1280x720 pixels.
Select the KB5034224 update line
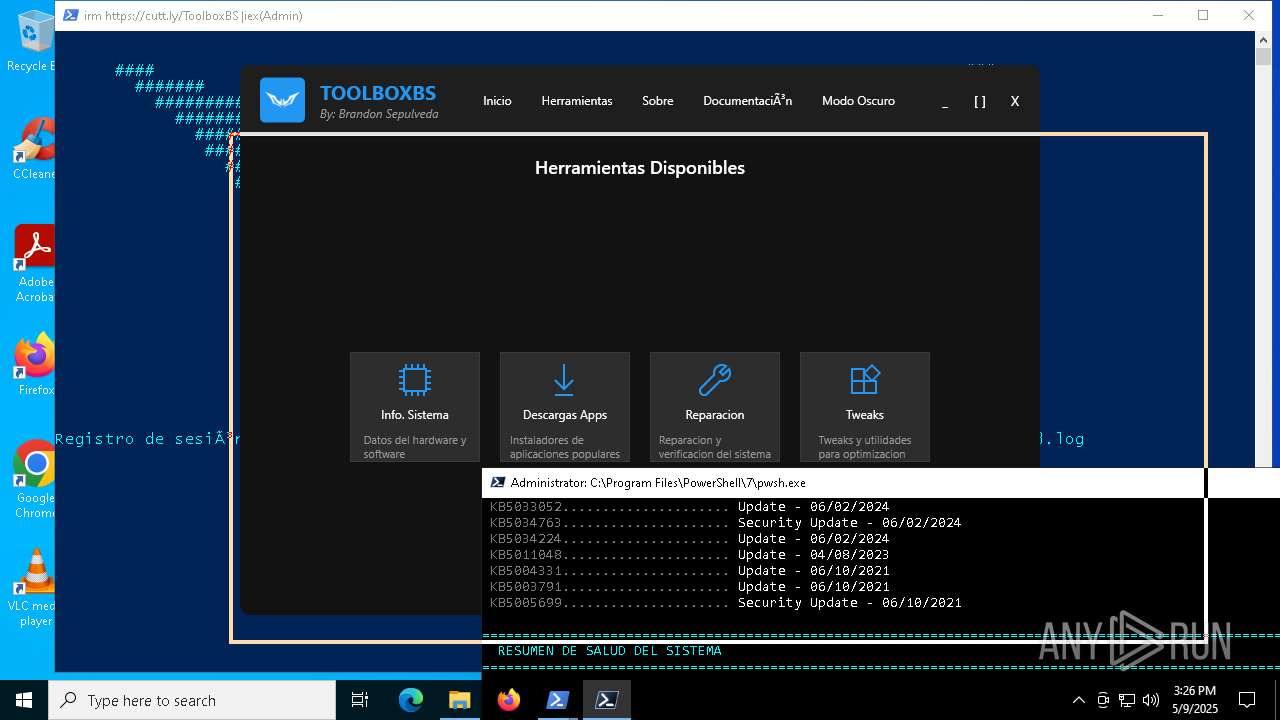(x=689, y=538)
